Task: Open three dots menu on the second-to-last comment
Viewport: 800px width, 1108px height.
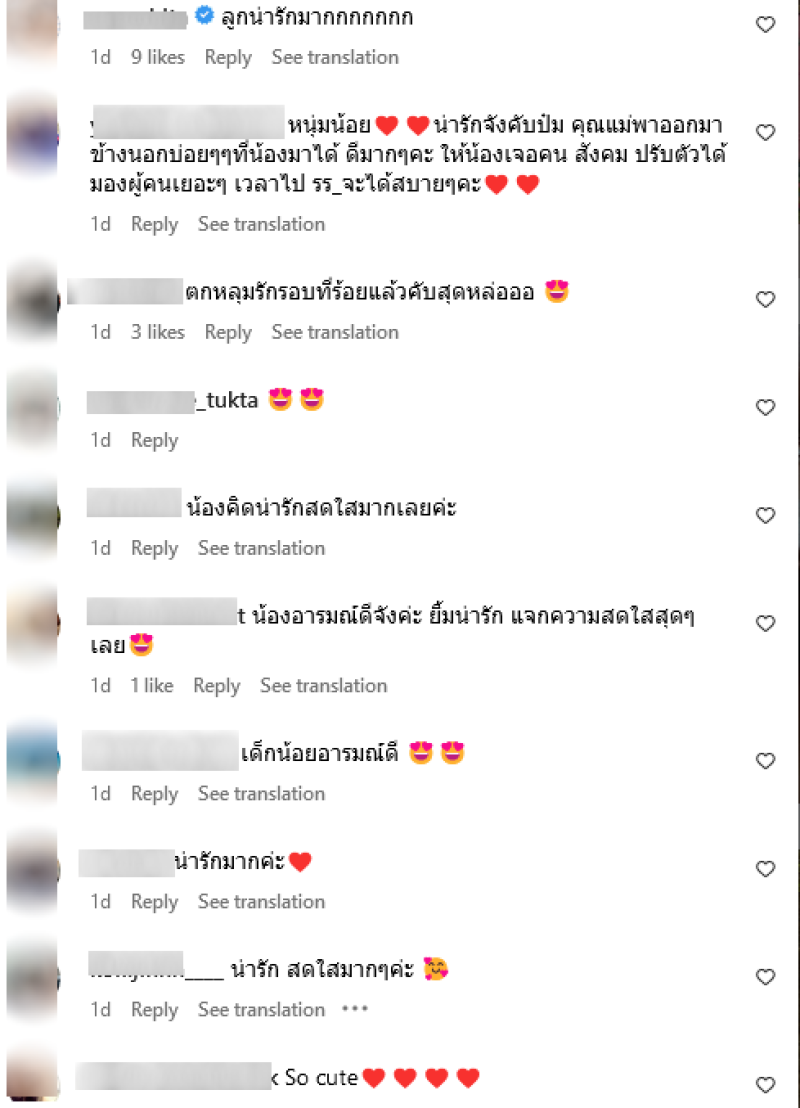Action: point(355,1009)
